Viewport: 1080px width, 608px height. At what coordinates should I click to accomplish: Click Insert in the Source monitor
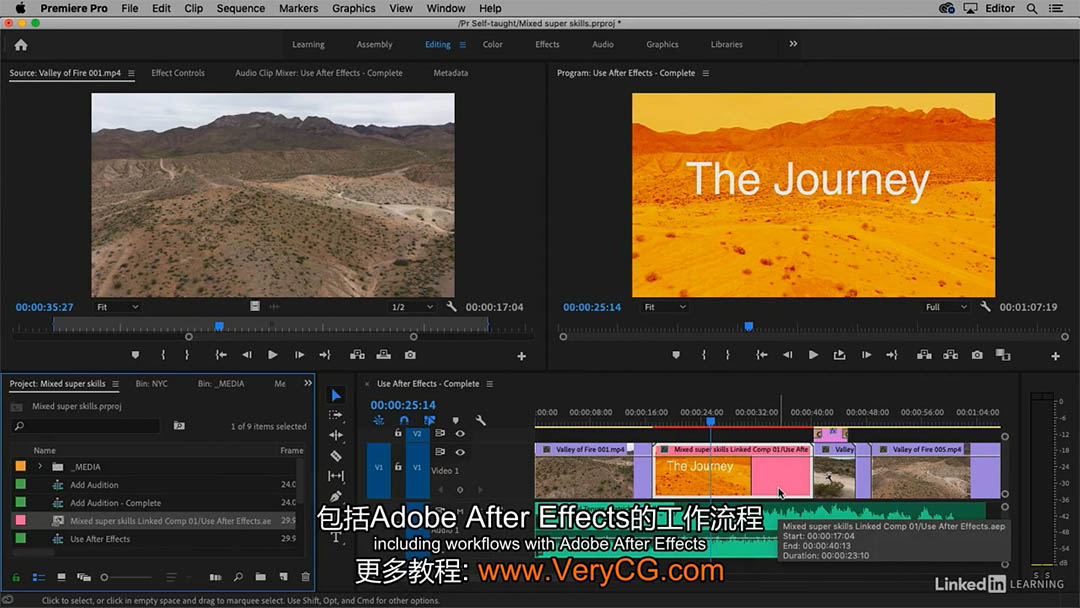(x=357, y=355)
